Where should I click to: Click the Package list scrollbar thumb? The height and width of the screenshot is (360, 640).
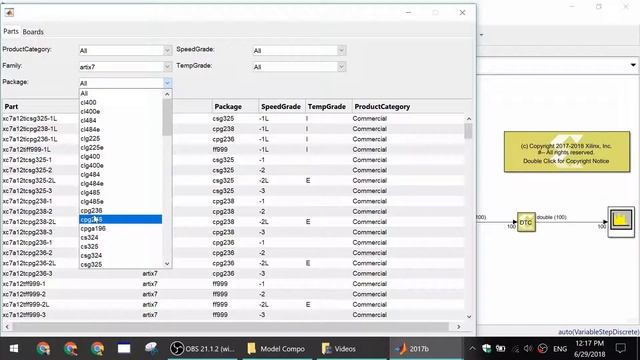click(167, 117)
